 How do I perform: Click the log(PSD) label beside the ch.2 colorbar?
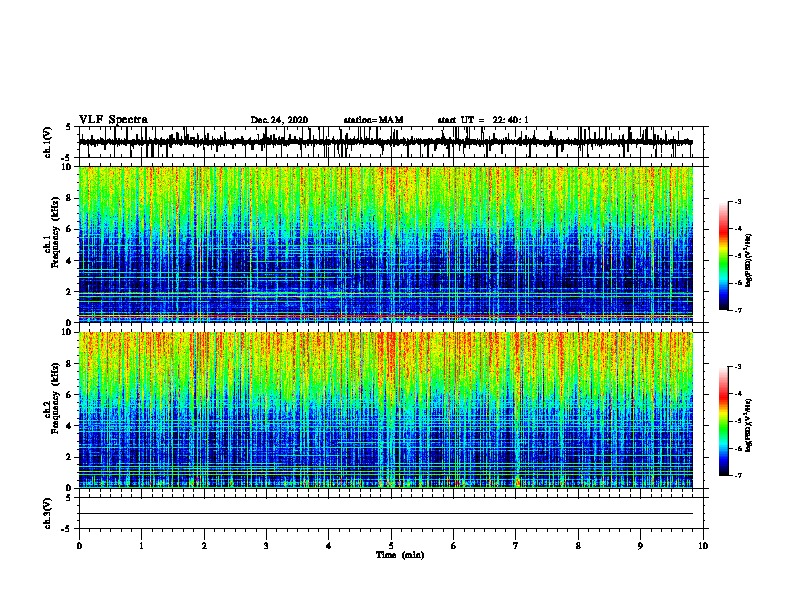pos(748,425)
